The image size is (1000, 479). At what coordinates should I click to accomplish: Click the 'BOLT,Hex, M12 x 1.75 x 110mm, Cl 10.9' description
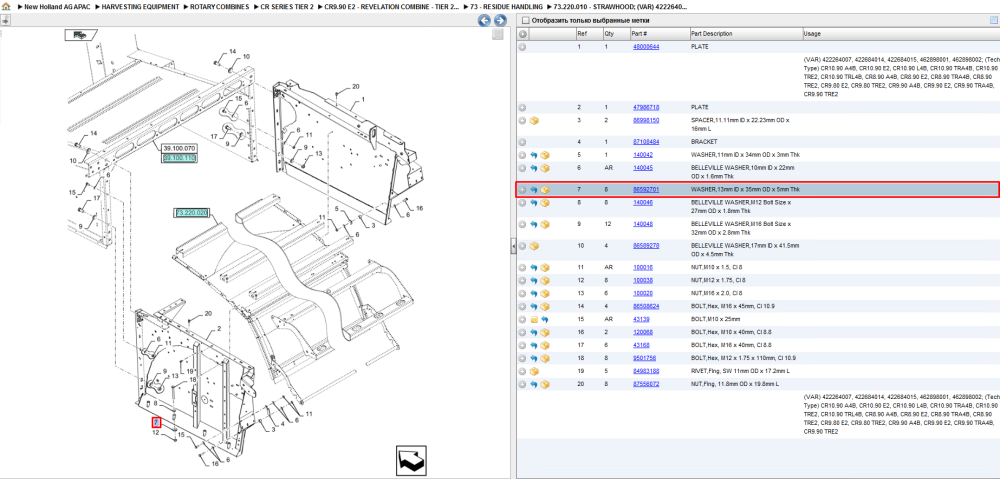[x=743, y=358]
